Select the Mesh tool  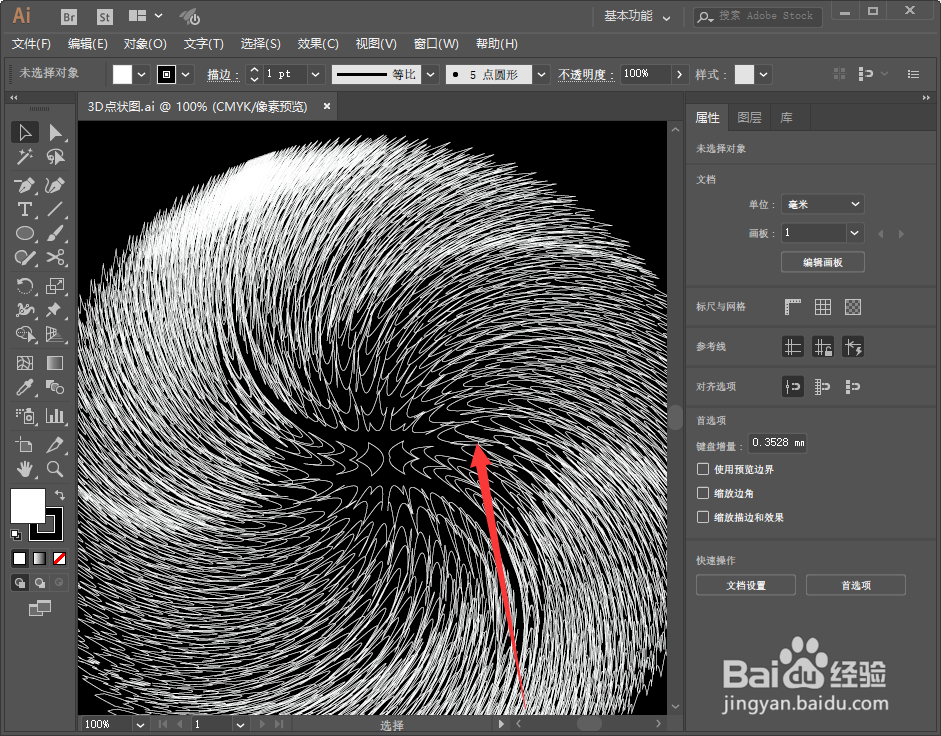(x=25, y=363)
